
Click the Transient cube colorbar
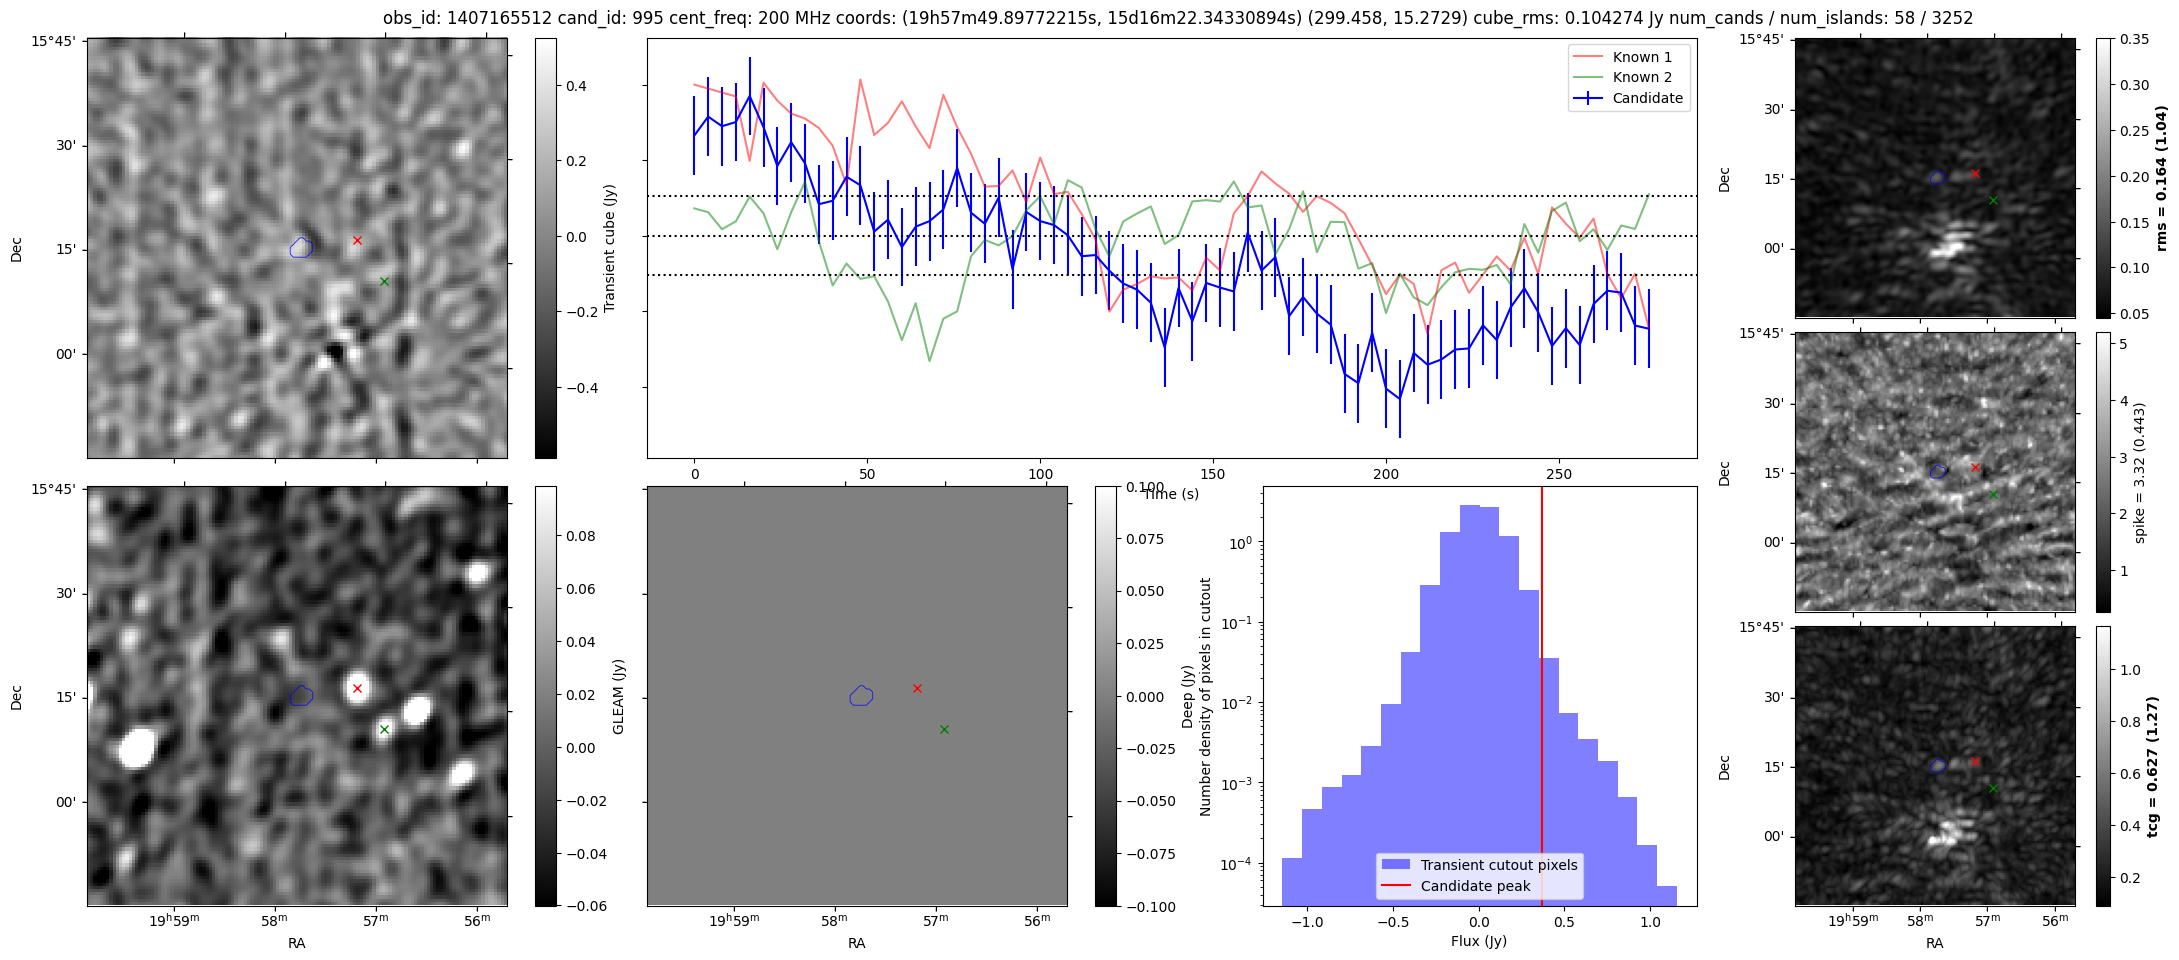point(546,248)
